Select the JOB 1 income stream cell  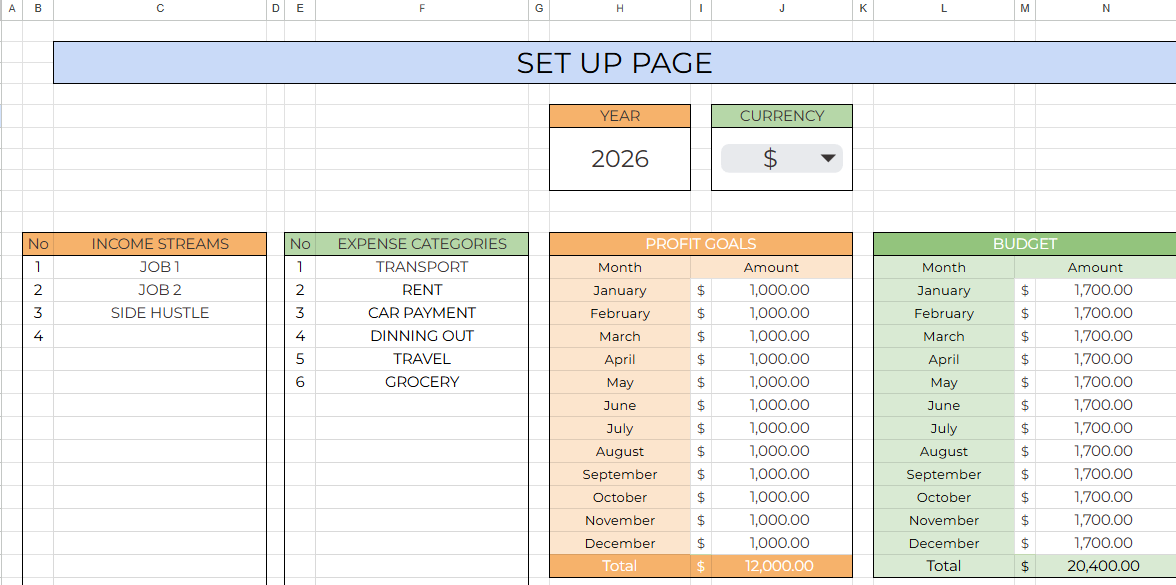(x=160, y=267)
